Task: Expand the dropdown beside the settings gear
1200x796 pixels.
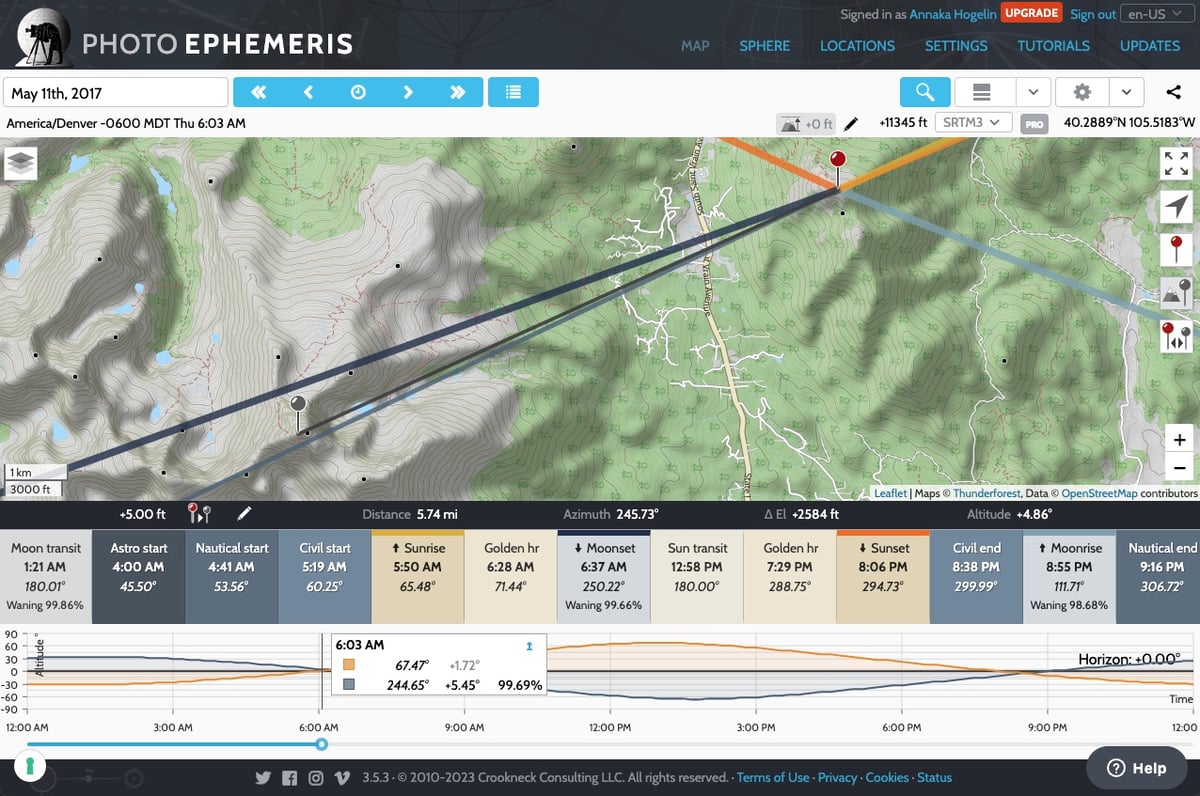Action: (1126, 91)
